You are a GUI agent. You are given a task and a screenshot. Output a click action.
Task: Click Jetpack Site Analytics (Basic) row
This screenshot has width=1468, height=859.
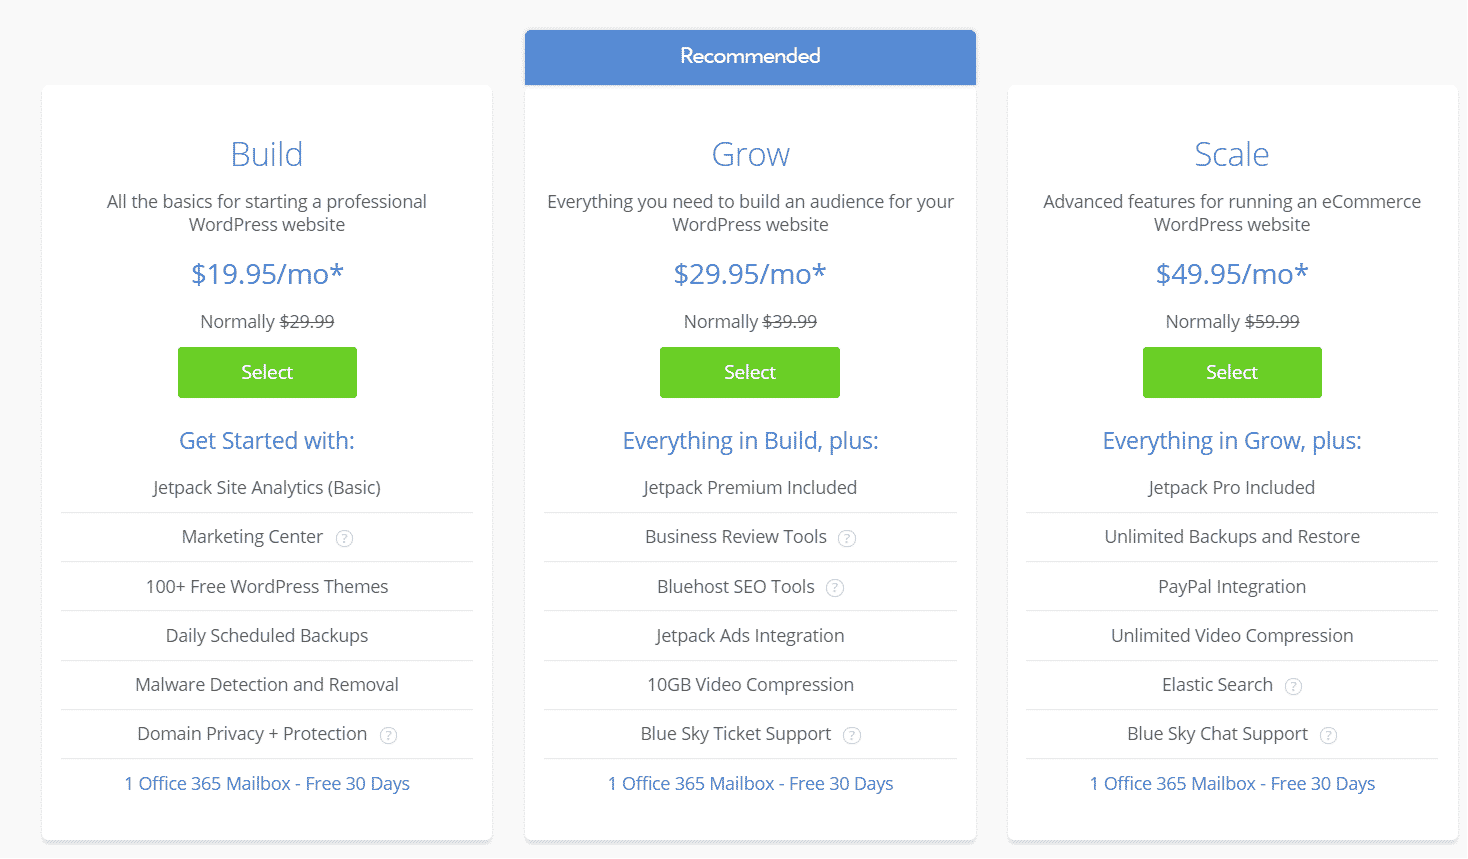click(267, 488)
